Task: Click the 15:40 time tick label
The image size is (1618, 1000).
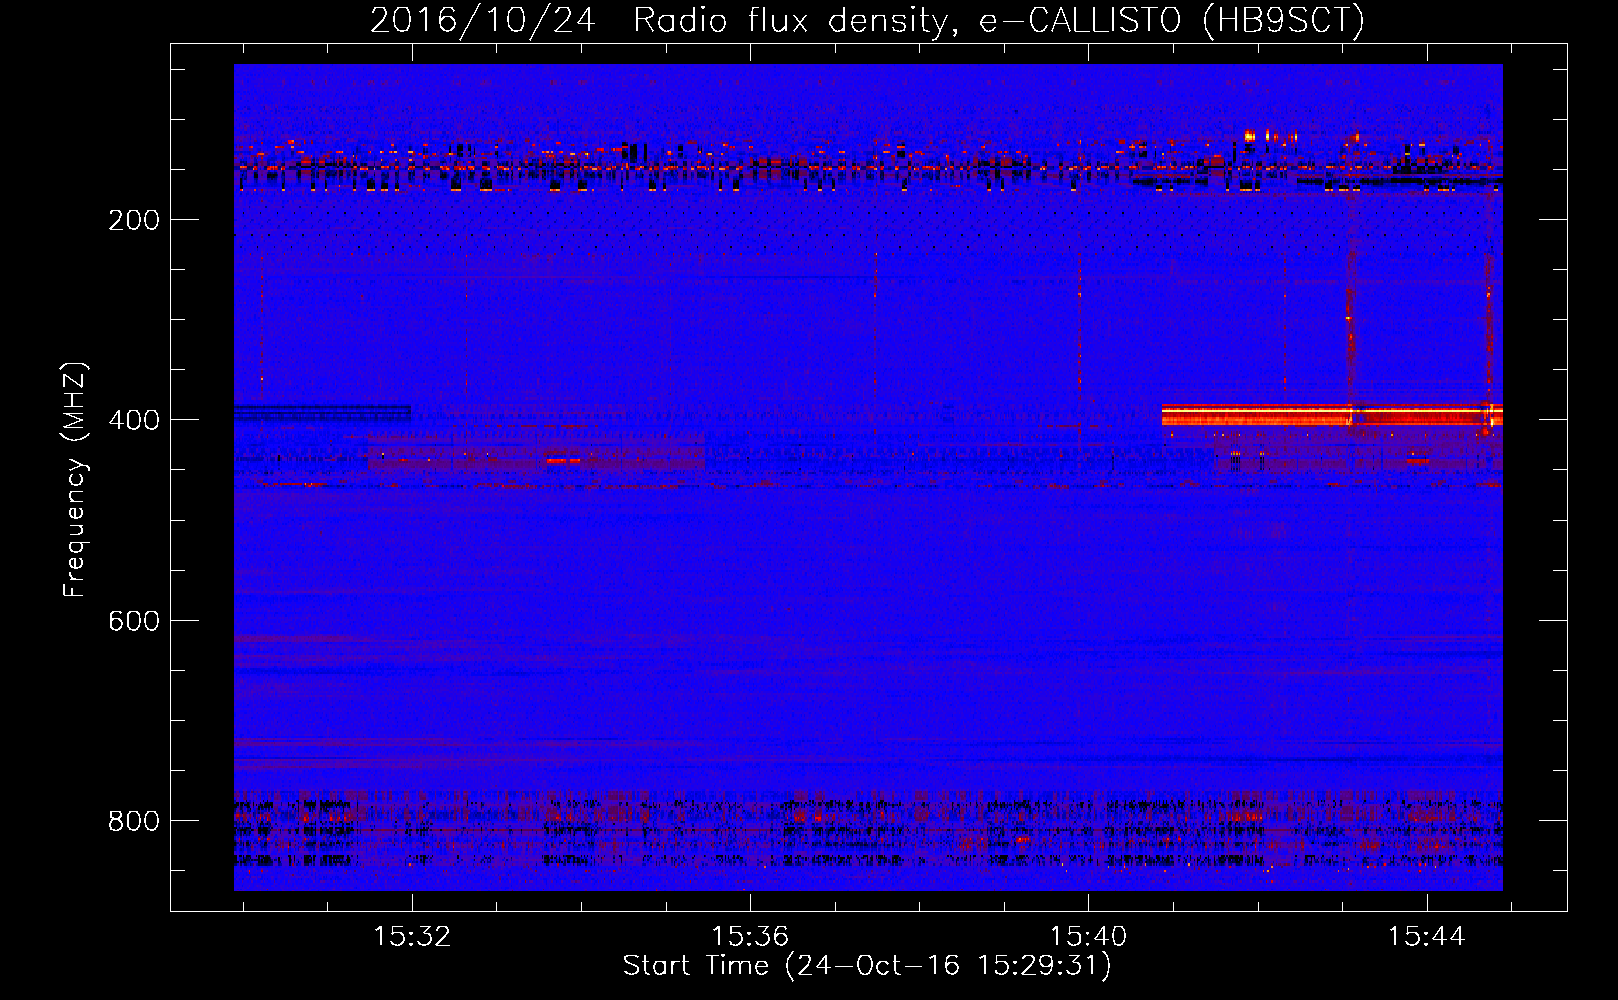Action: click(x=1087, y=936)
